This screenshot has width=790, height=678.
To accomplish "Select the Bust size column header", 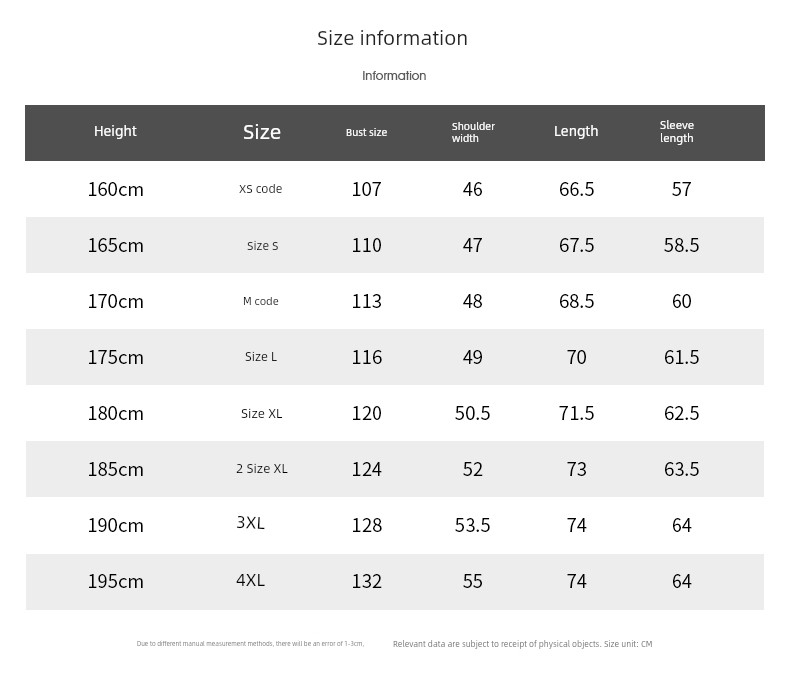I will tap(366, 132).
